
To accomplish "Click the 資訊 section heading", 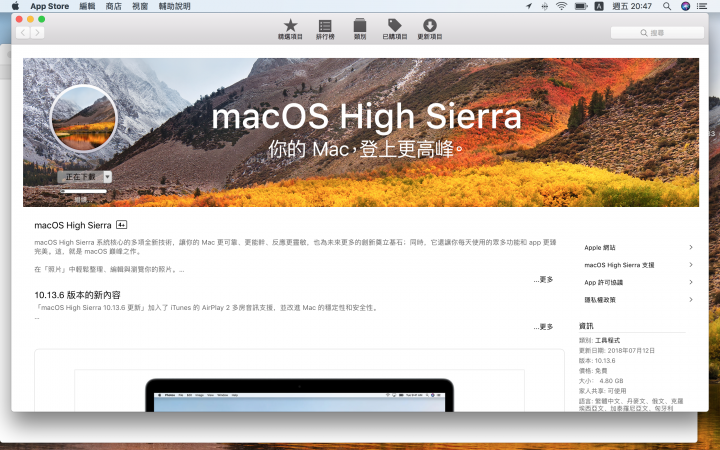I will [586, 326].
